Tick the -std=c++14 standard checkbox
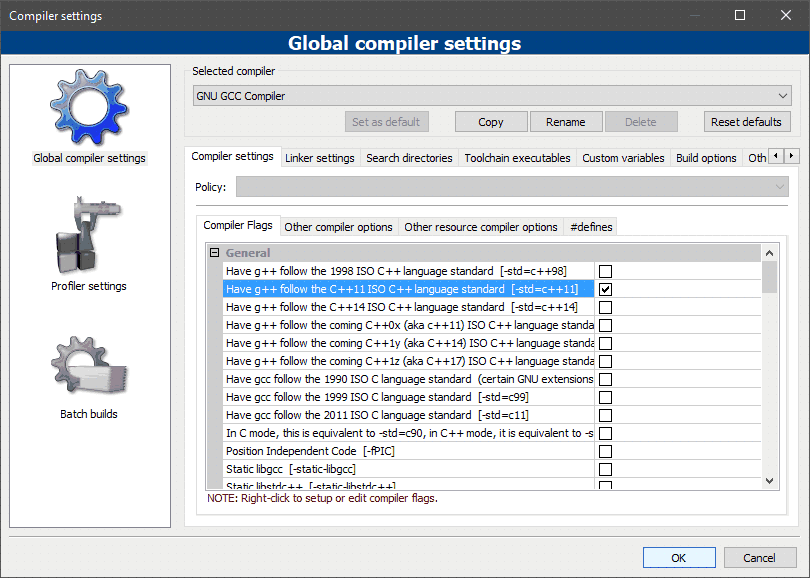The width and height of the screenshot is (810, 578). click(605, 307)
